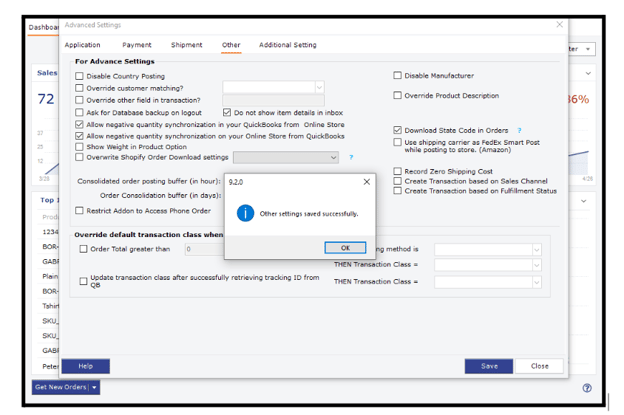The image size is (624, 415).
Task: Click the Get New Orders dropdown arrow
Action: (95, 387)
